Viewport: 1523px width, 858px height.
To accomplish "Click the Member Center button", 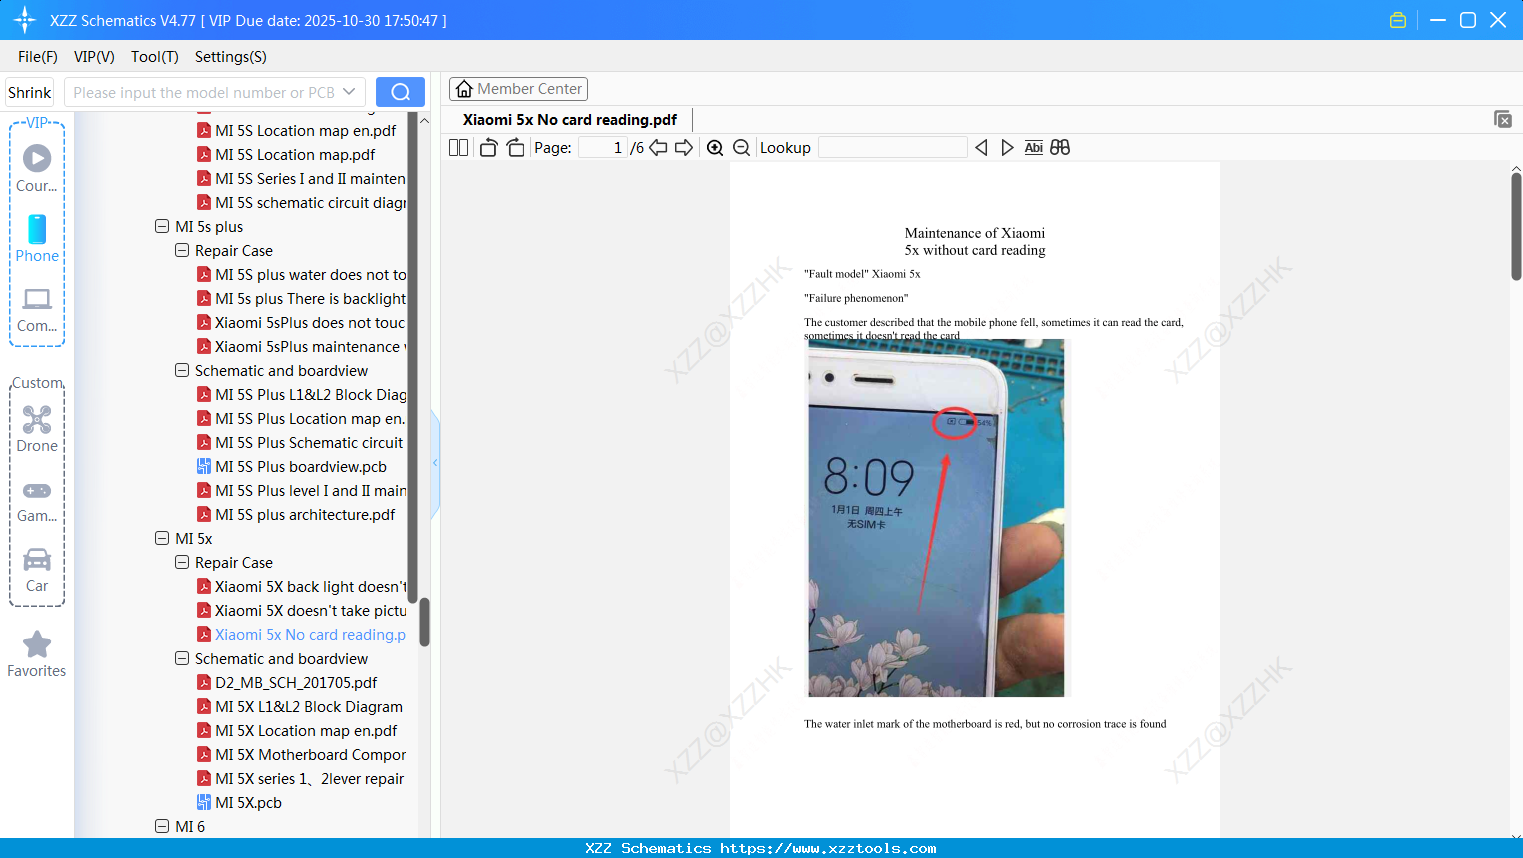I will (518, 88).
